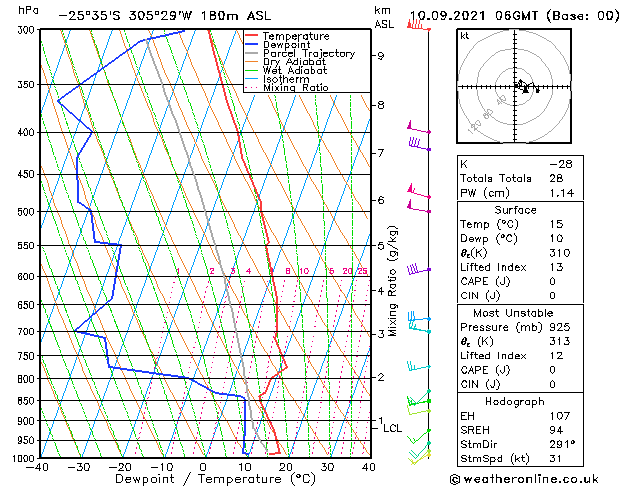Click the 850 hPa pressure label
Screen dimensions: 629x486
click(28, 401)
